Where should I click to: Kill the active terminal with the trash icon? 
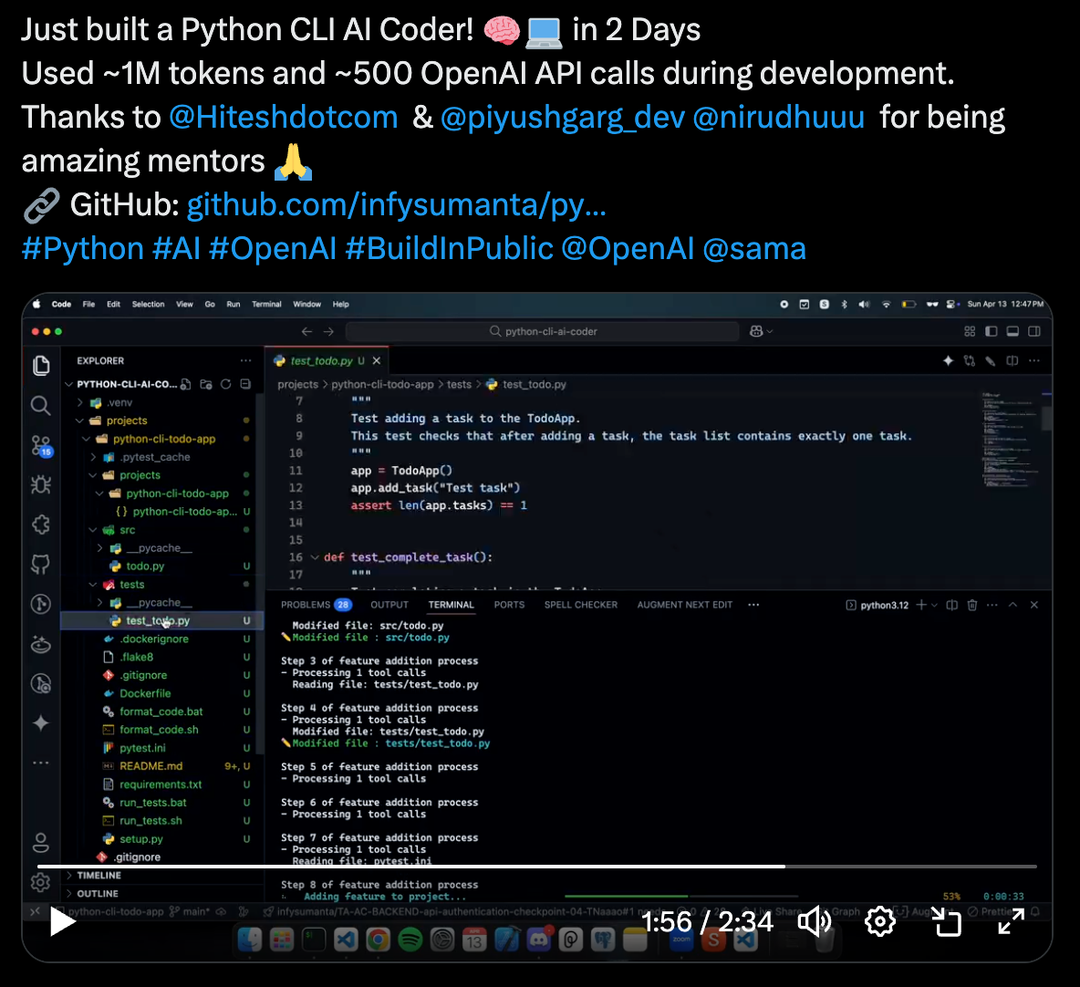[x=972, y=605]
